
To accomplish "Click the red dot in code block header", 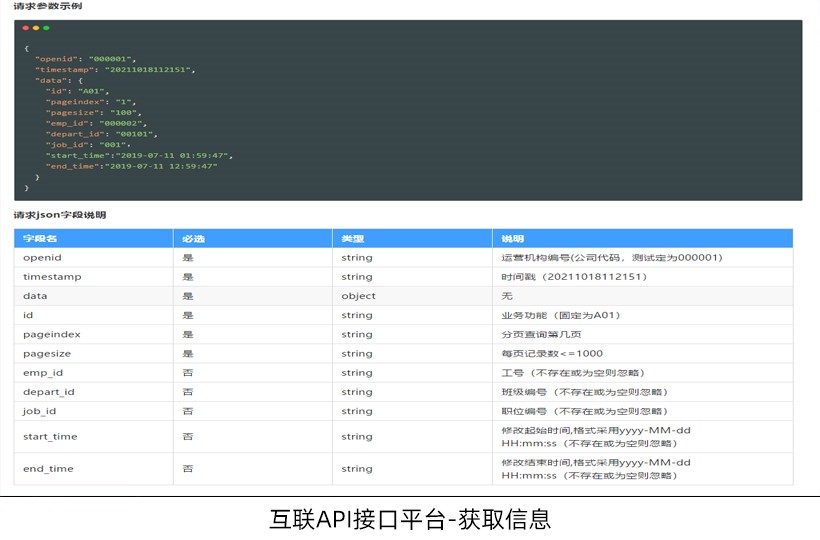I will [26, 28].
